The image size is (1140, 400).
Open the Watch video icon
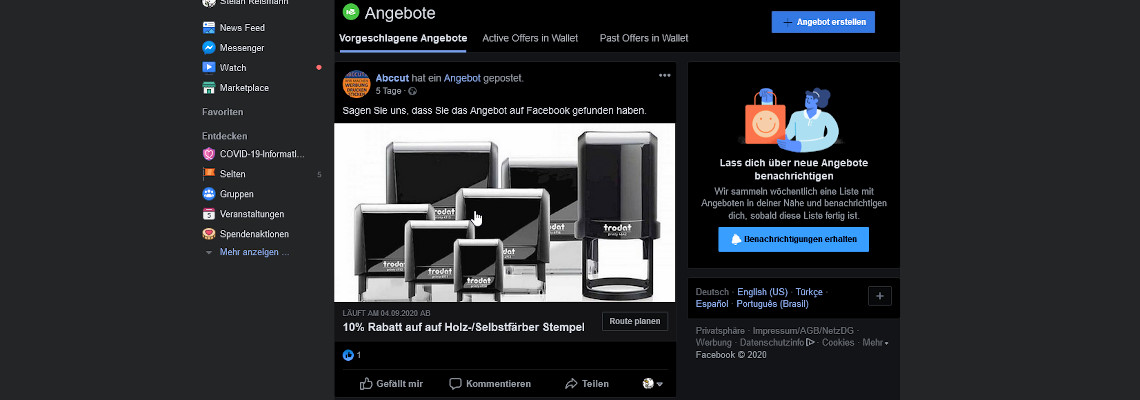tap(209, 68)
